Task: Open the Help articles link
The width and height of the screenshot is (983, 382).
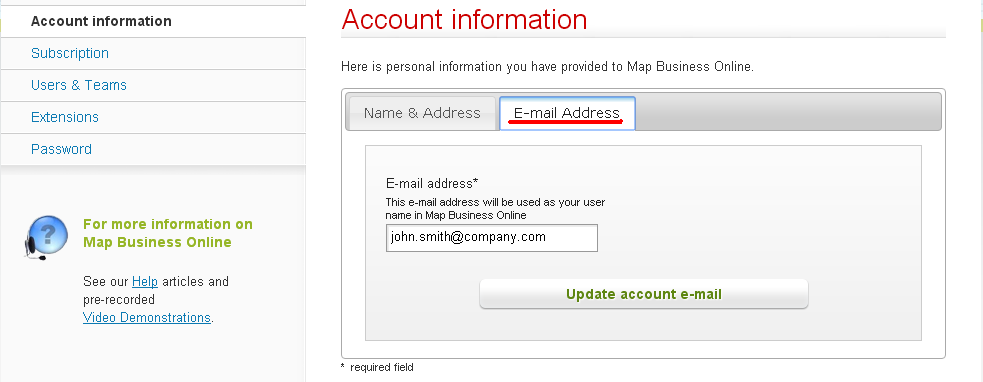Action: [x=145, y=282]
